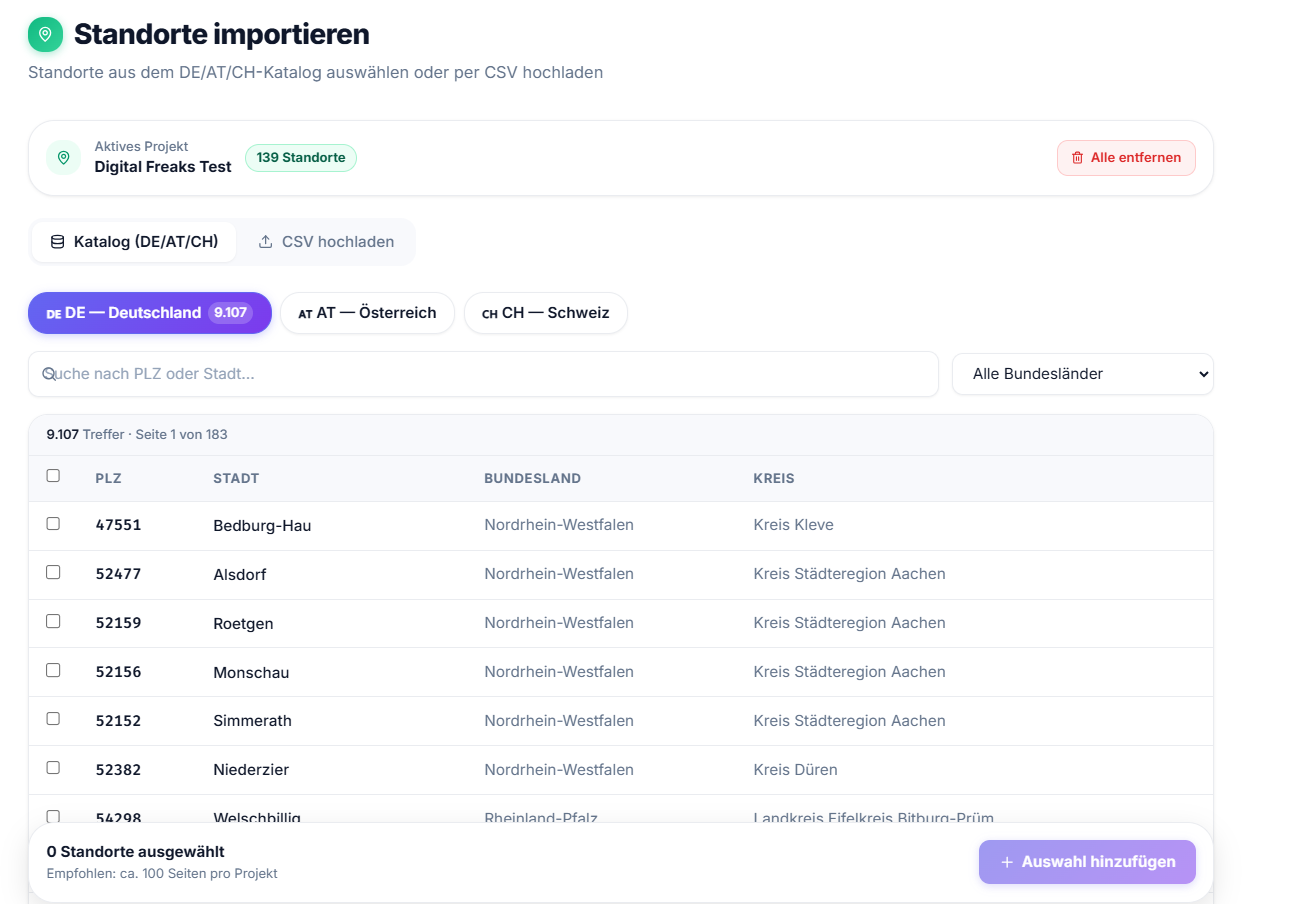Image resolution: width=1291 pixels, height=904 pixels.
Task: Switch to Katalog (DE/AT/CH) tab
Action: (134, 242)
